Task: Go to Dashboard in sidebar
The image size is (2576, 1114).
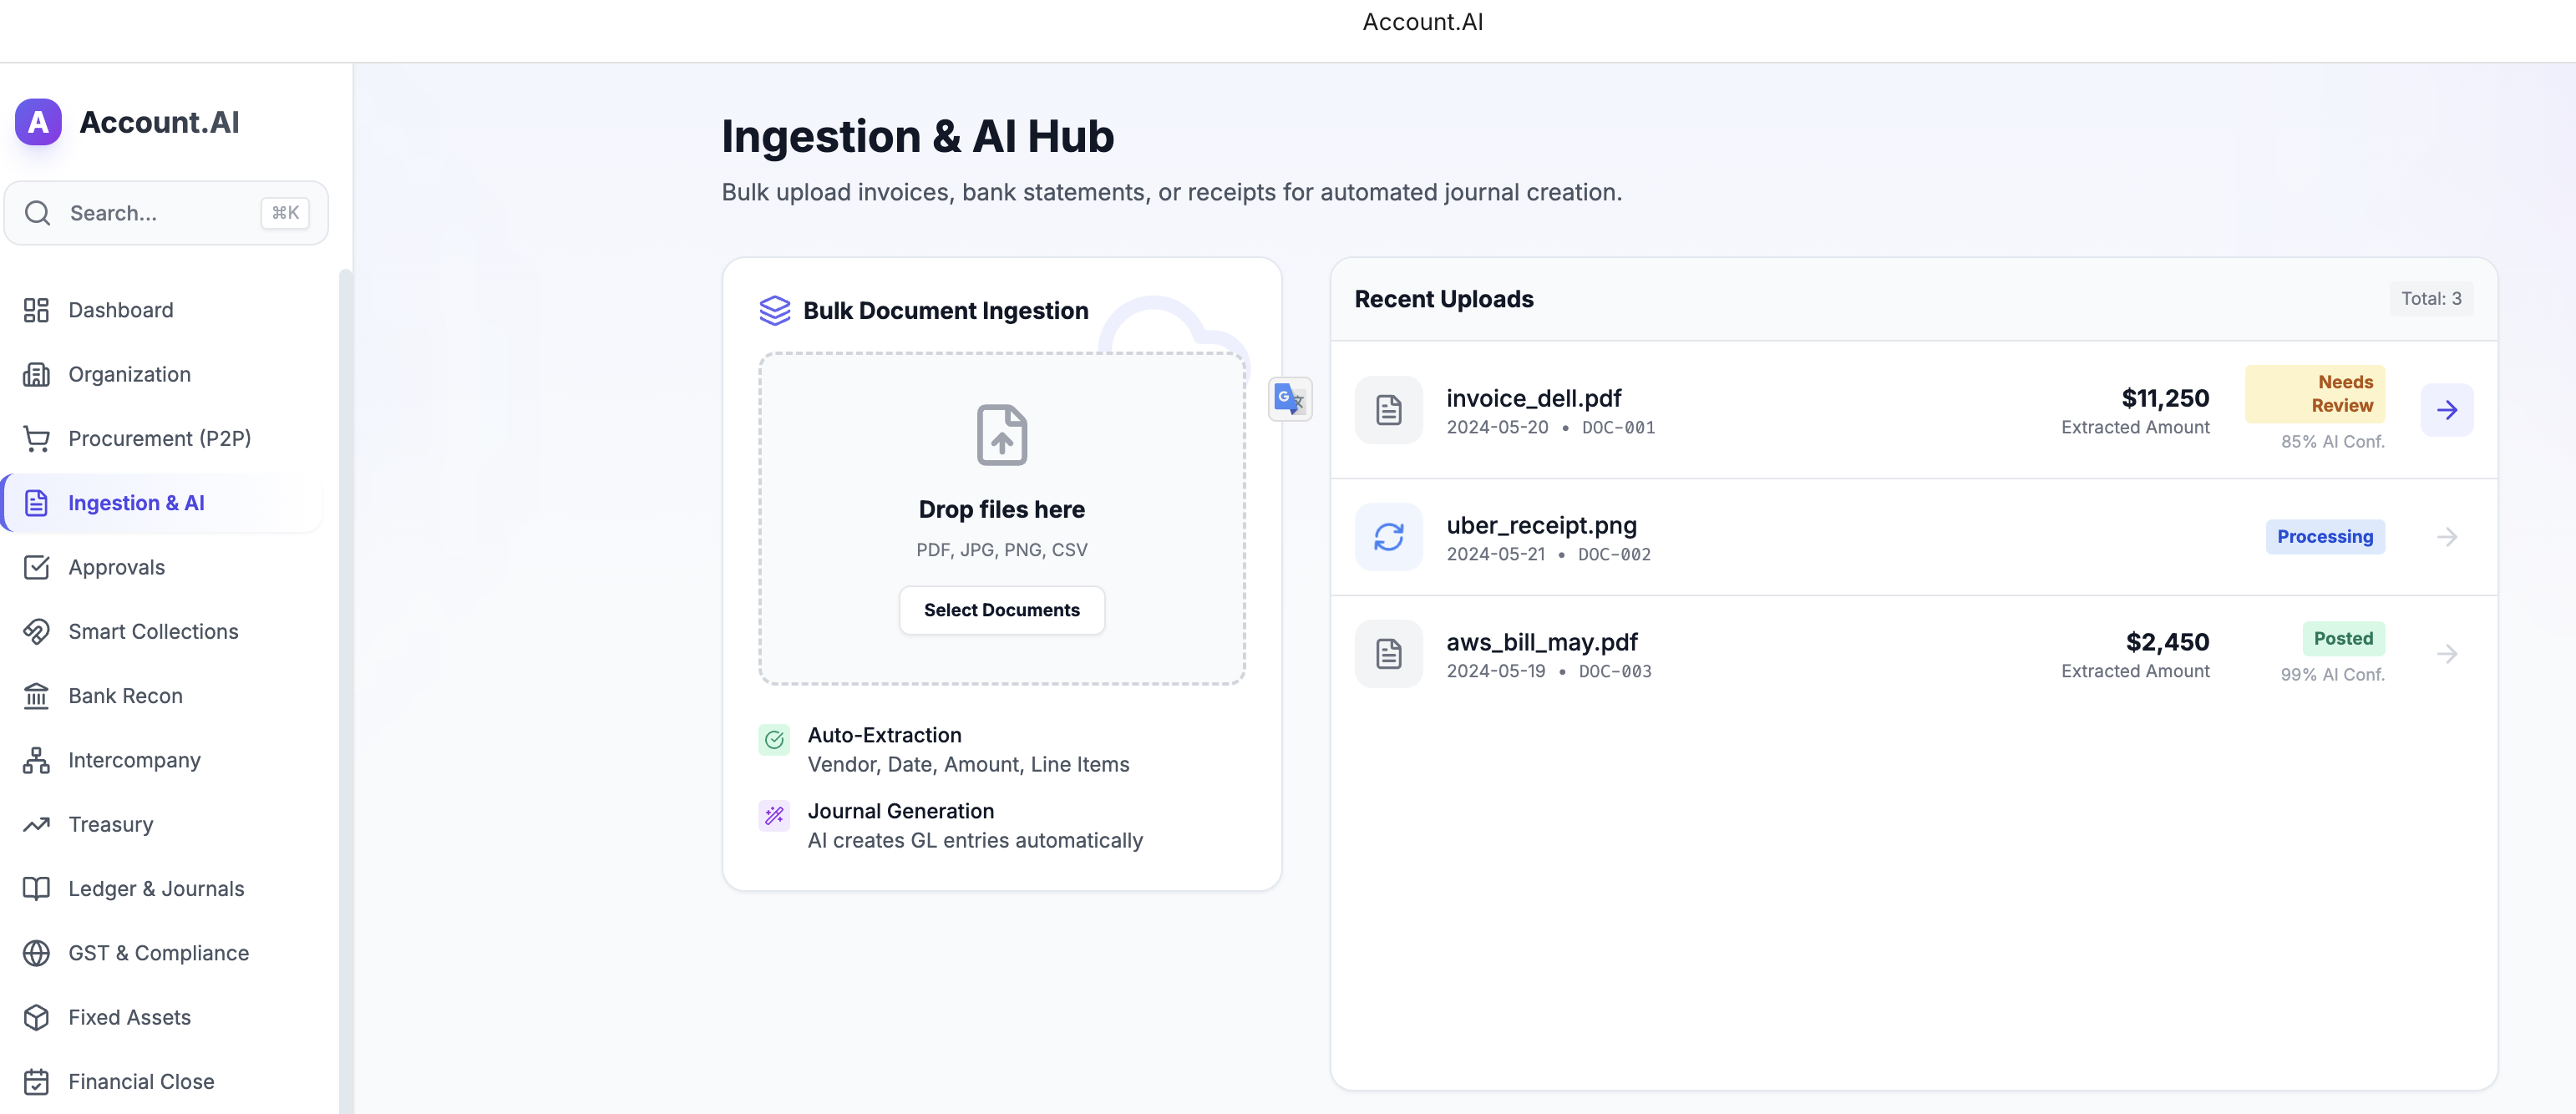Action: coord(120,310)
